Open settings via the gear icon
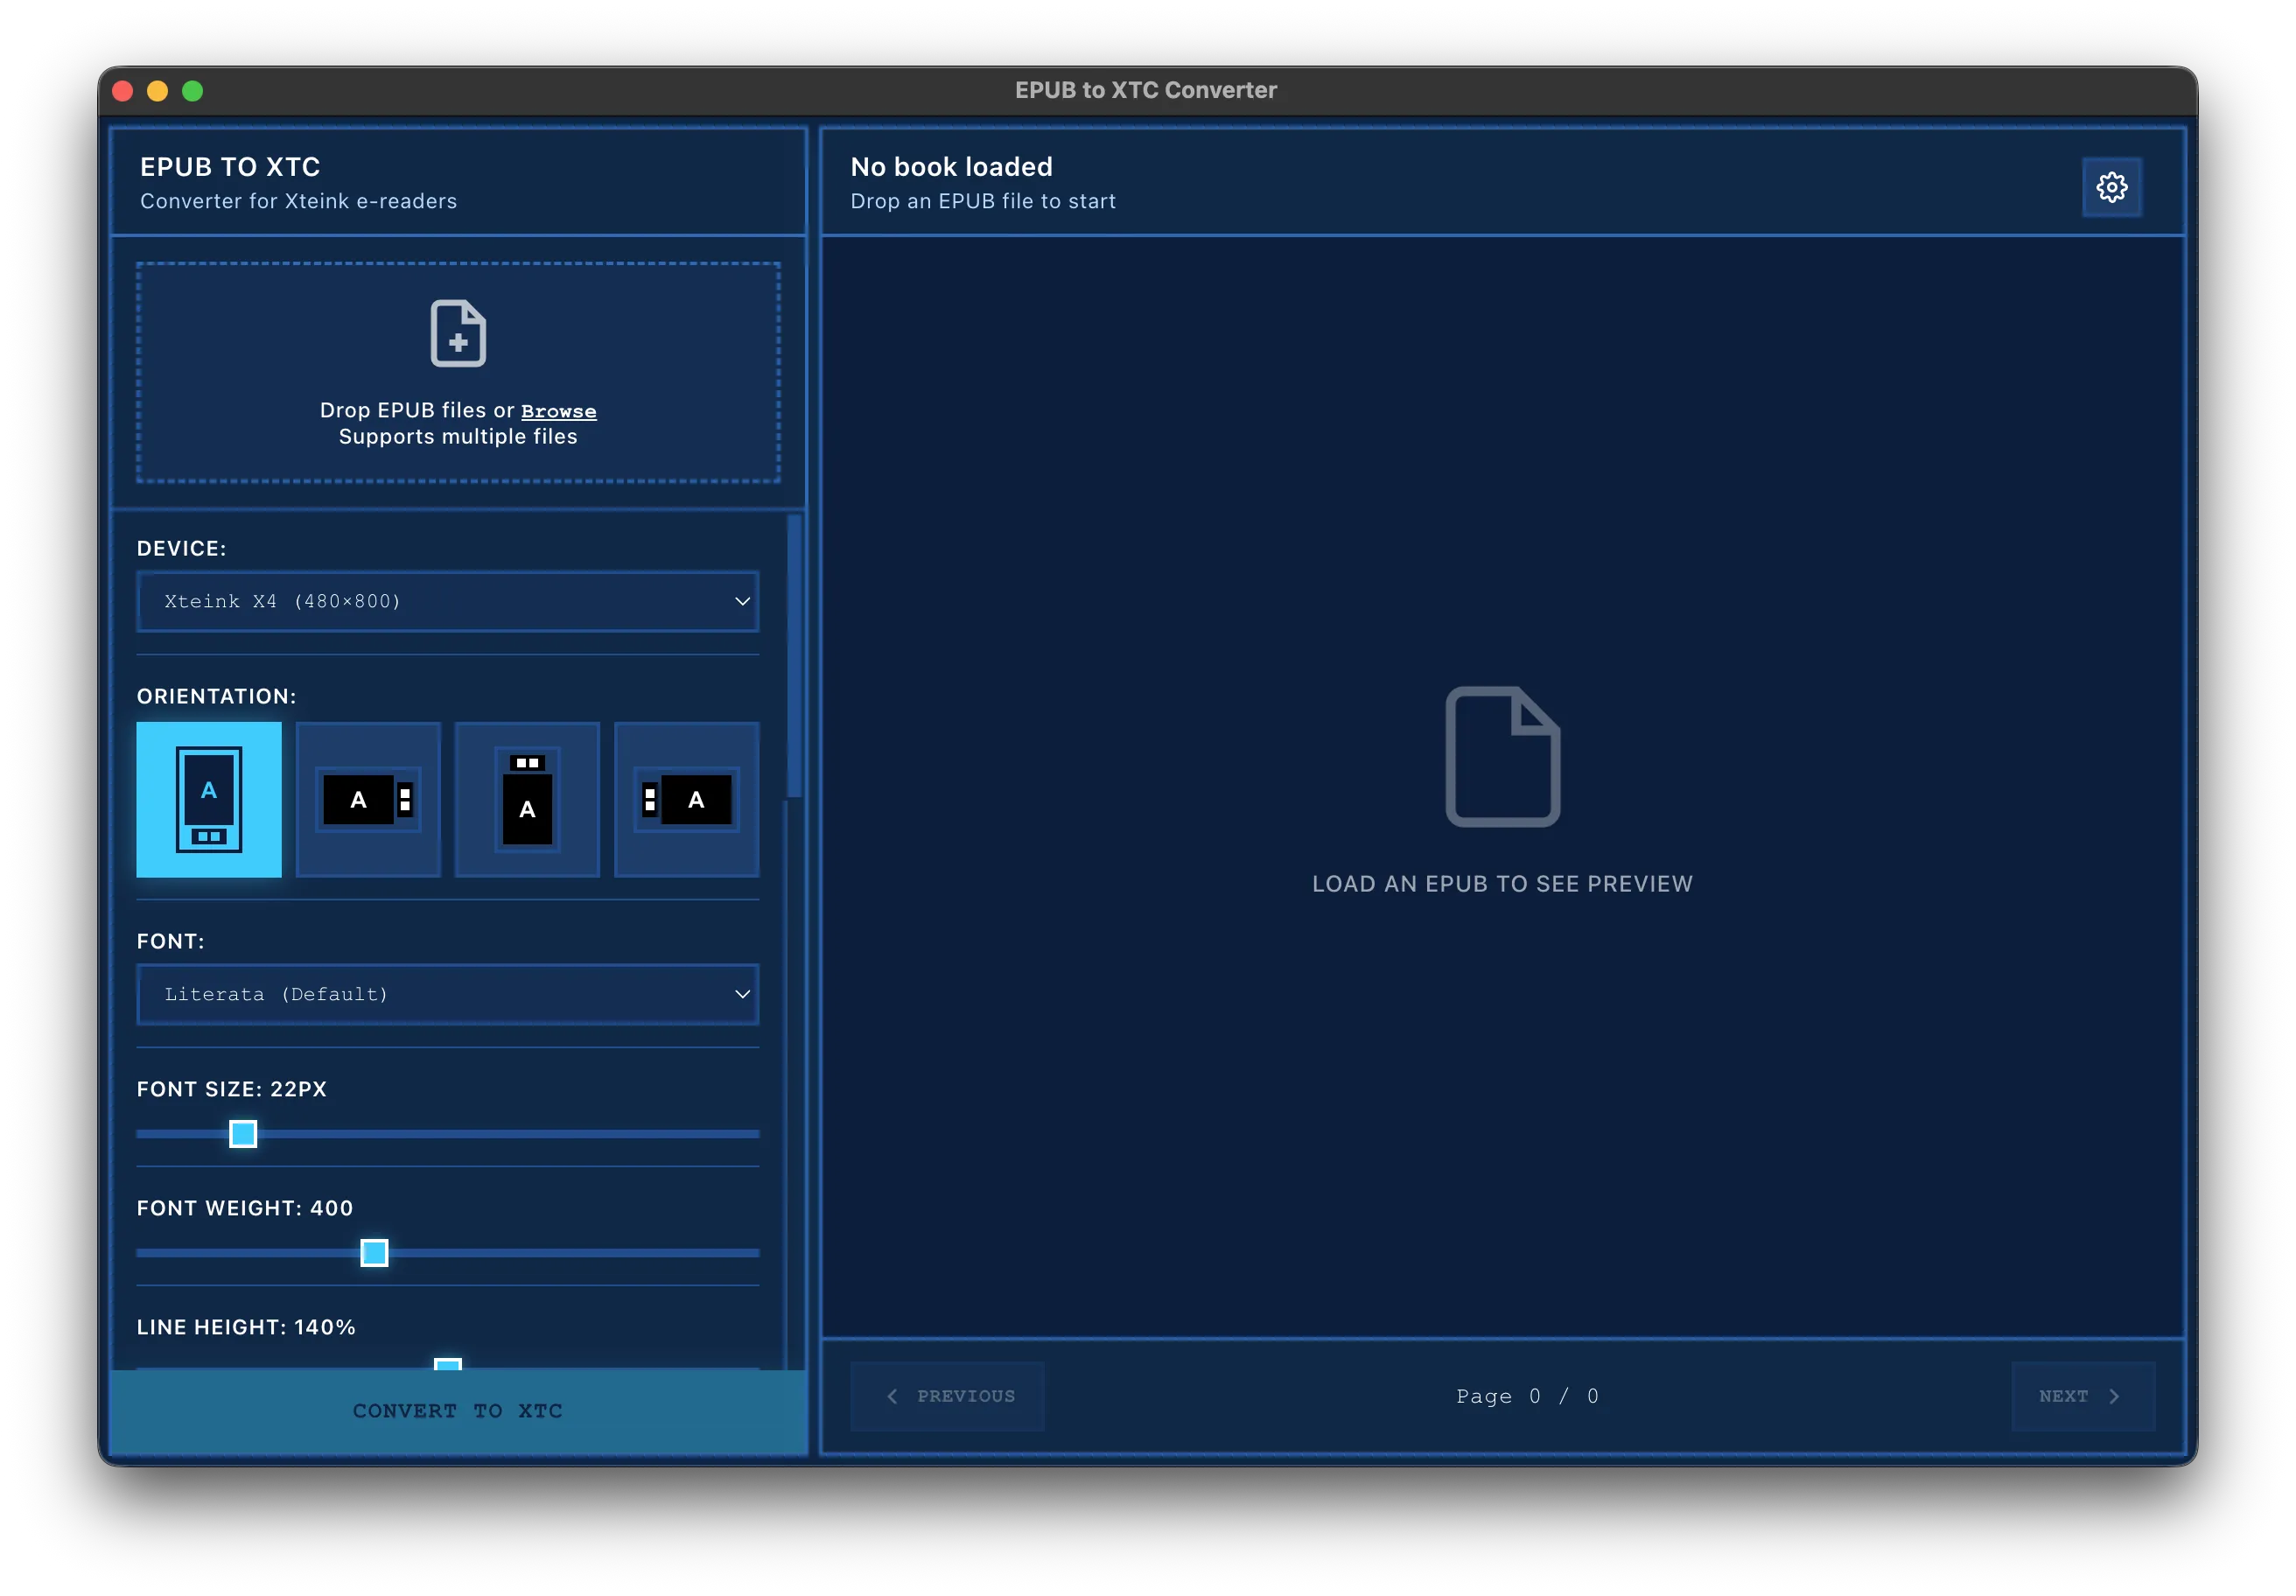 point(2111,187)
